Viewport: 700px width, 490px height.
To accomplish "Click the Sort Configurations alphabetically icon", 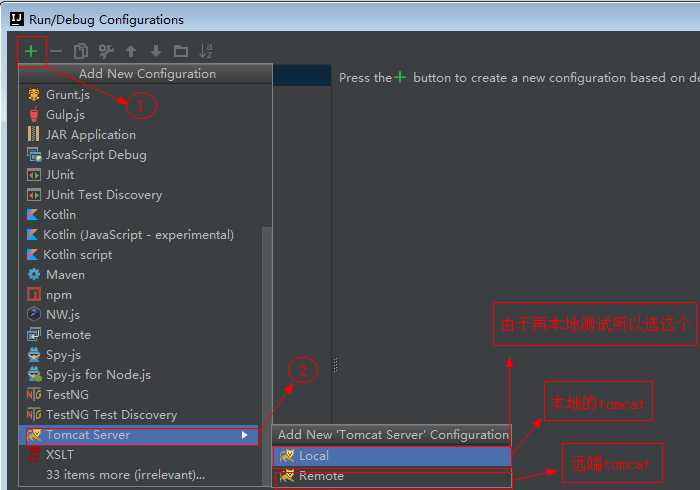I will pos(206,51).
